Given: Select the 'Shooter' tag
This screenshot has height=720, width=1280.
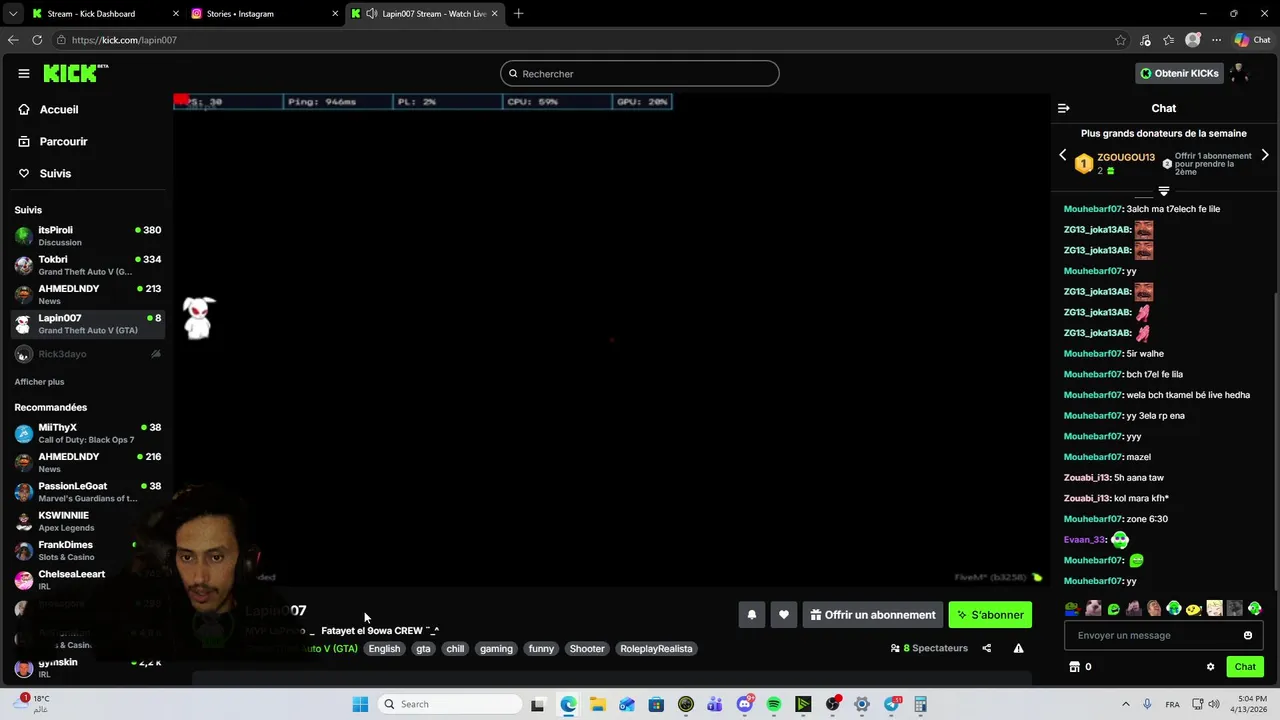Looking at the screenshot, I should [587, 649].
